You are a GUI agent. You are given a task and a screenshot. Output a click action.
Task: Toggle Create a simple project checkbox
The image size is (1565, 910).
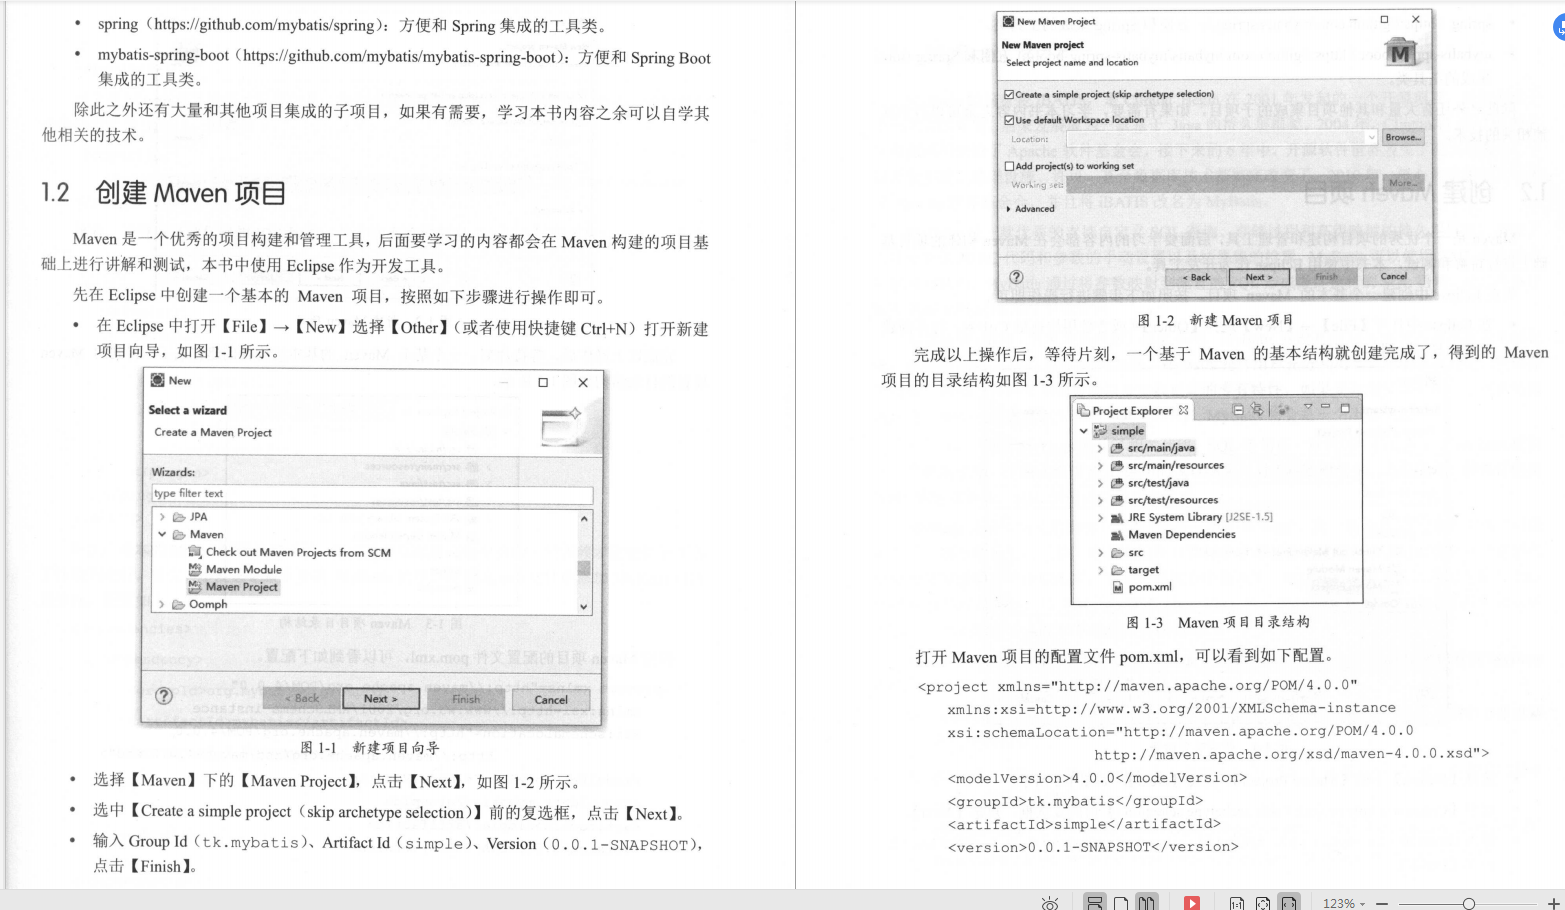click(x=1009, y=94)
